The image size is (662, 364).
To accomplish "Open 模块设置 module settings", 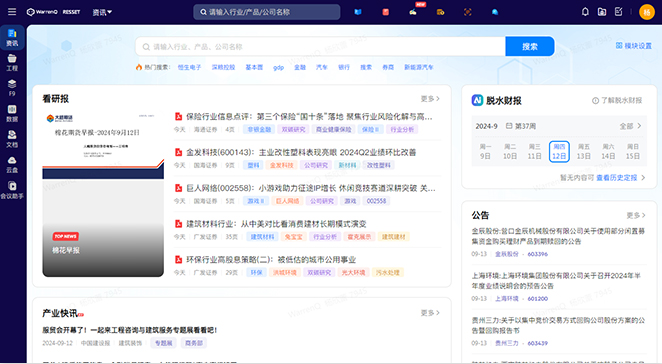I will [x=634, y=46].
